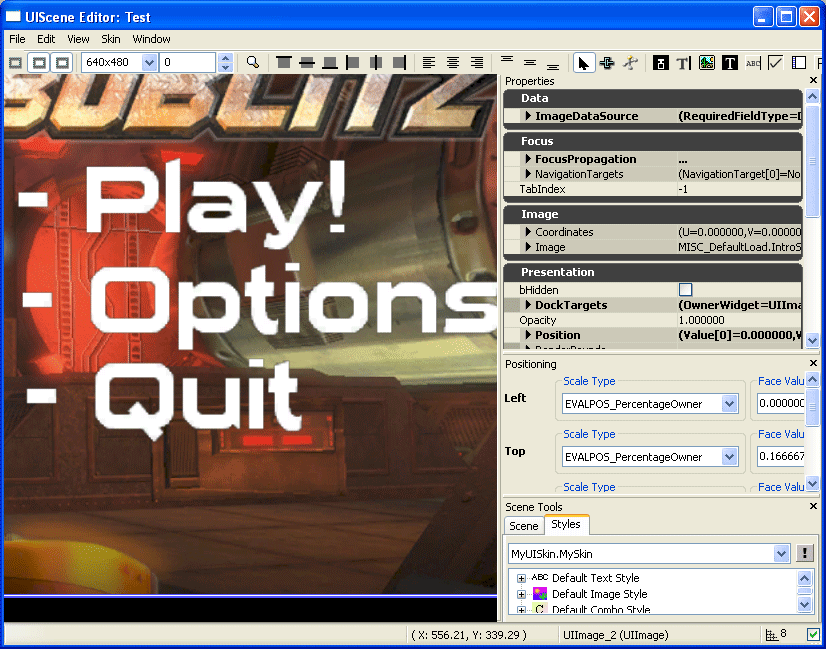Select the magnifier zoom tool

click(253, 62)
